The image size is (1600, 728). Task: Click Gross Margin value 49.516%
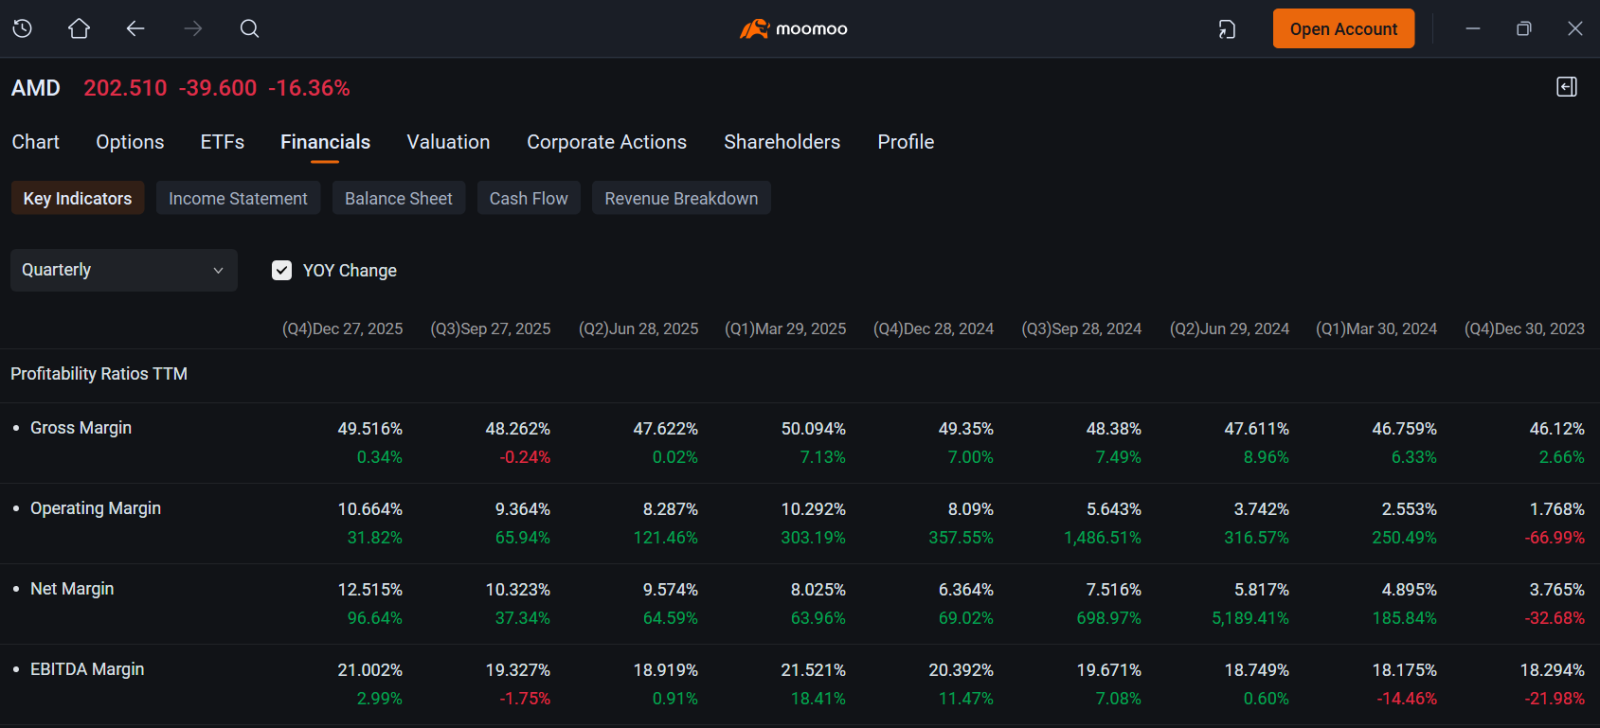(370, 429)
